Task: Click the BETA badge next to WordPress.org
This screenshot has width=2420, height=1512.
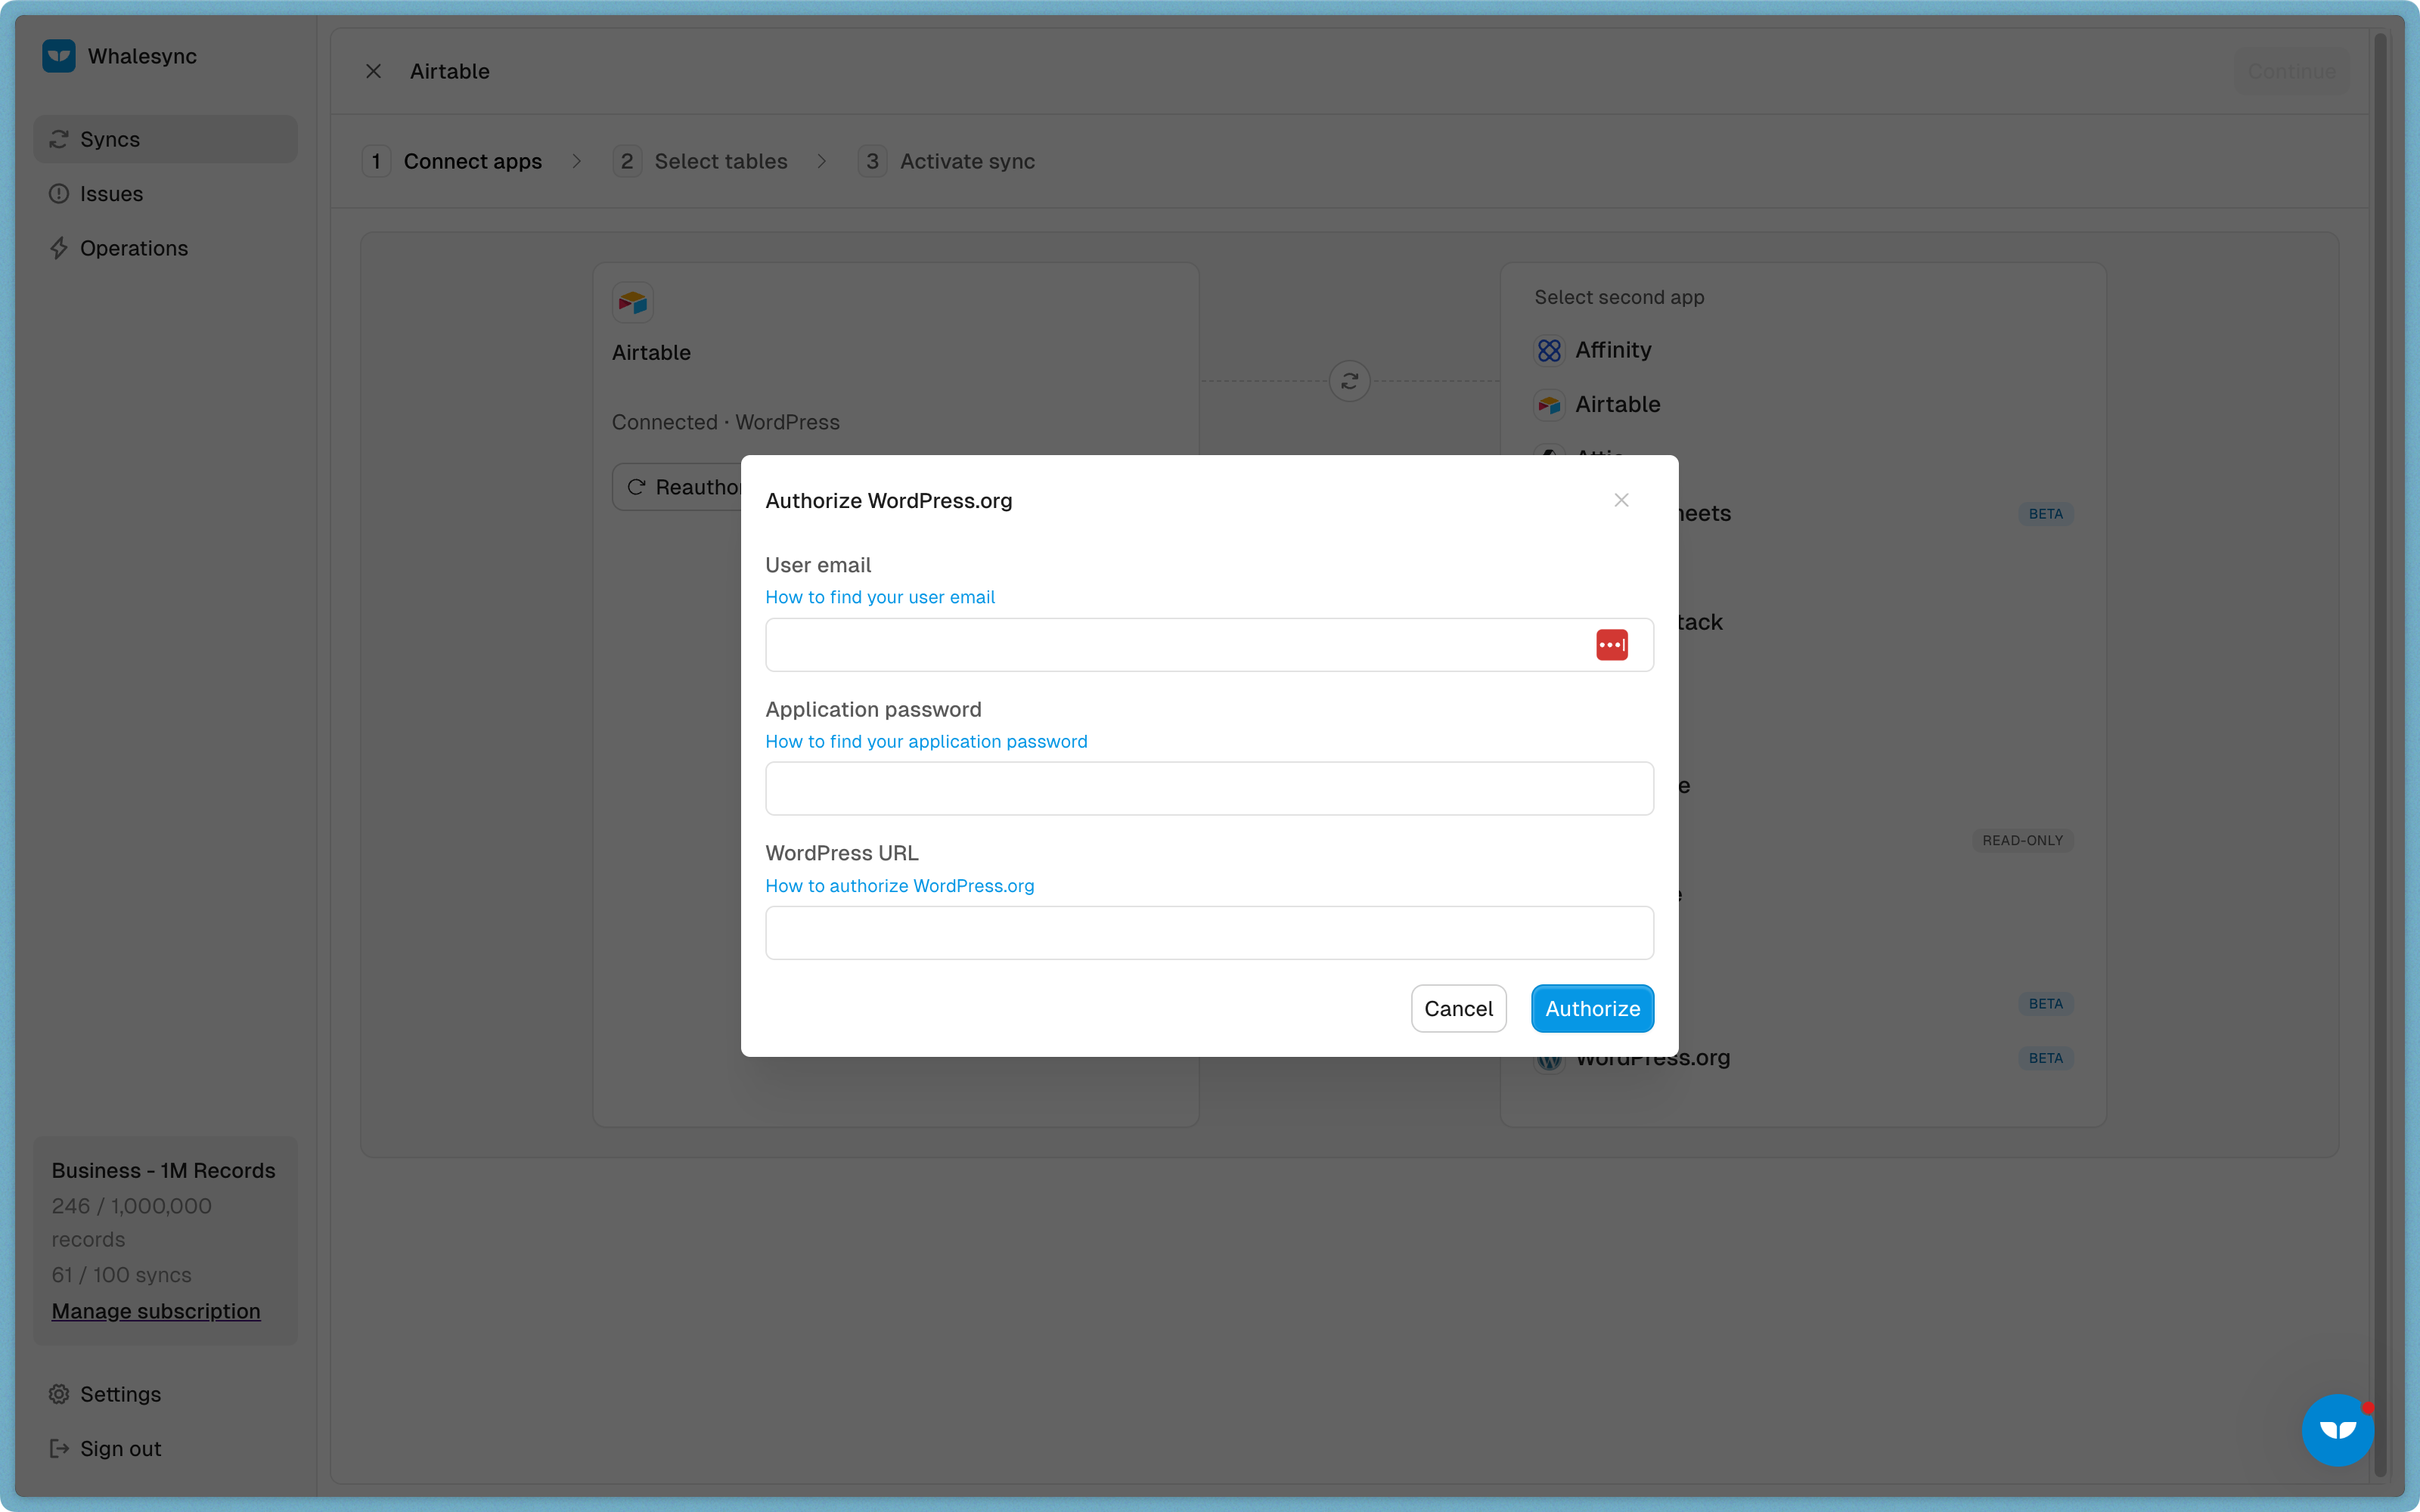Action: [x=2045, y=1058]
